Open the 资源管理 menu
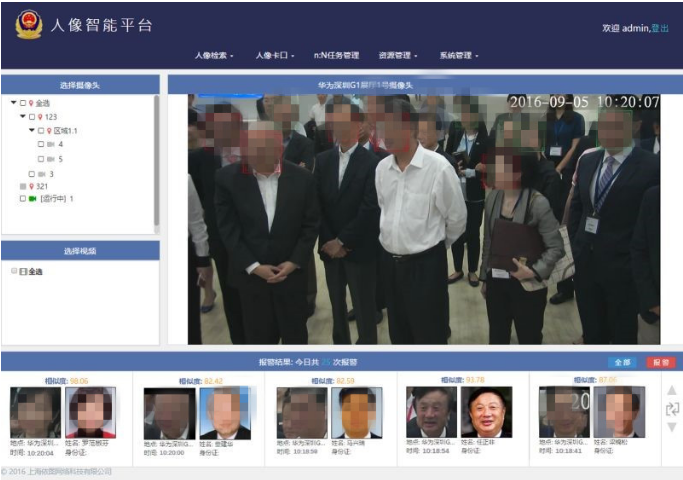This screenshot has height=480, width=683. tap(398, 55)
